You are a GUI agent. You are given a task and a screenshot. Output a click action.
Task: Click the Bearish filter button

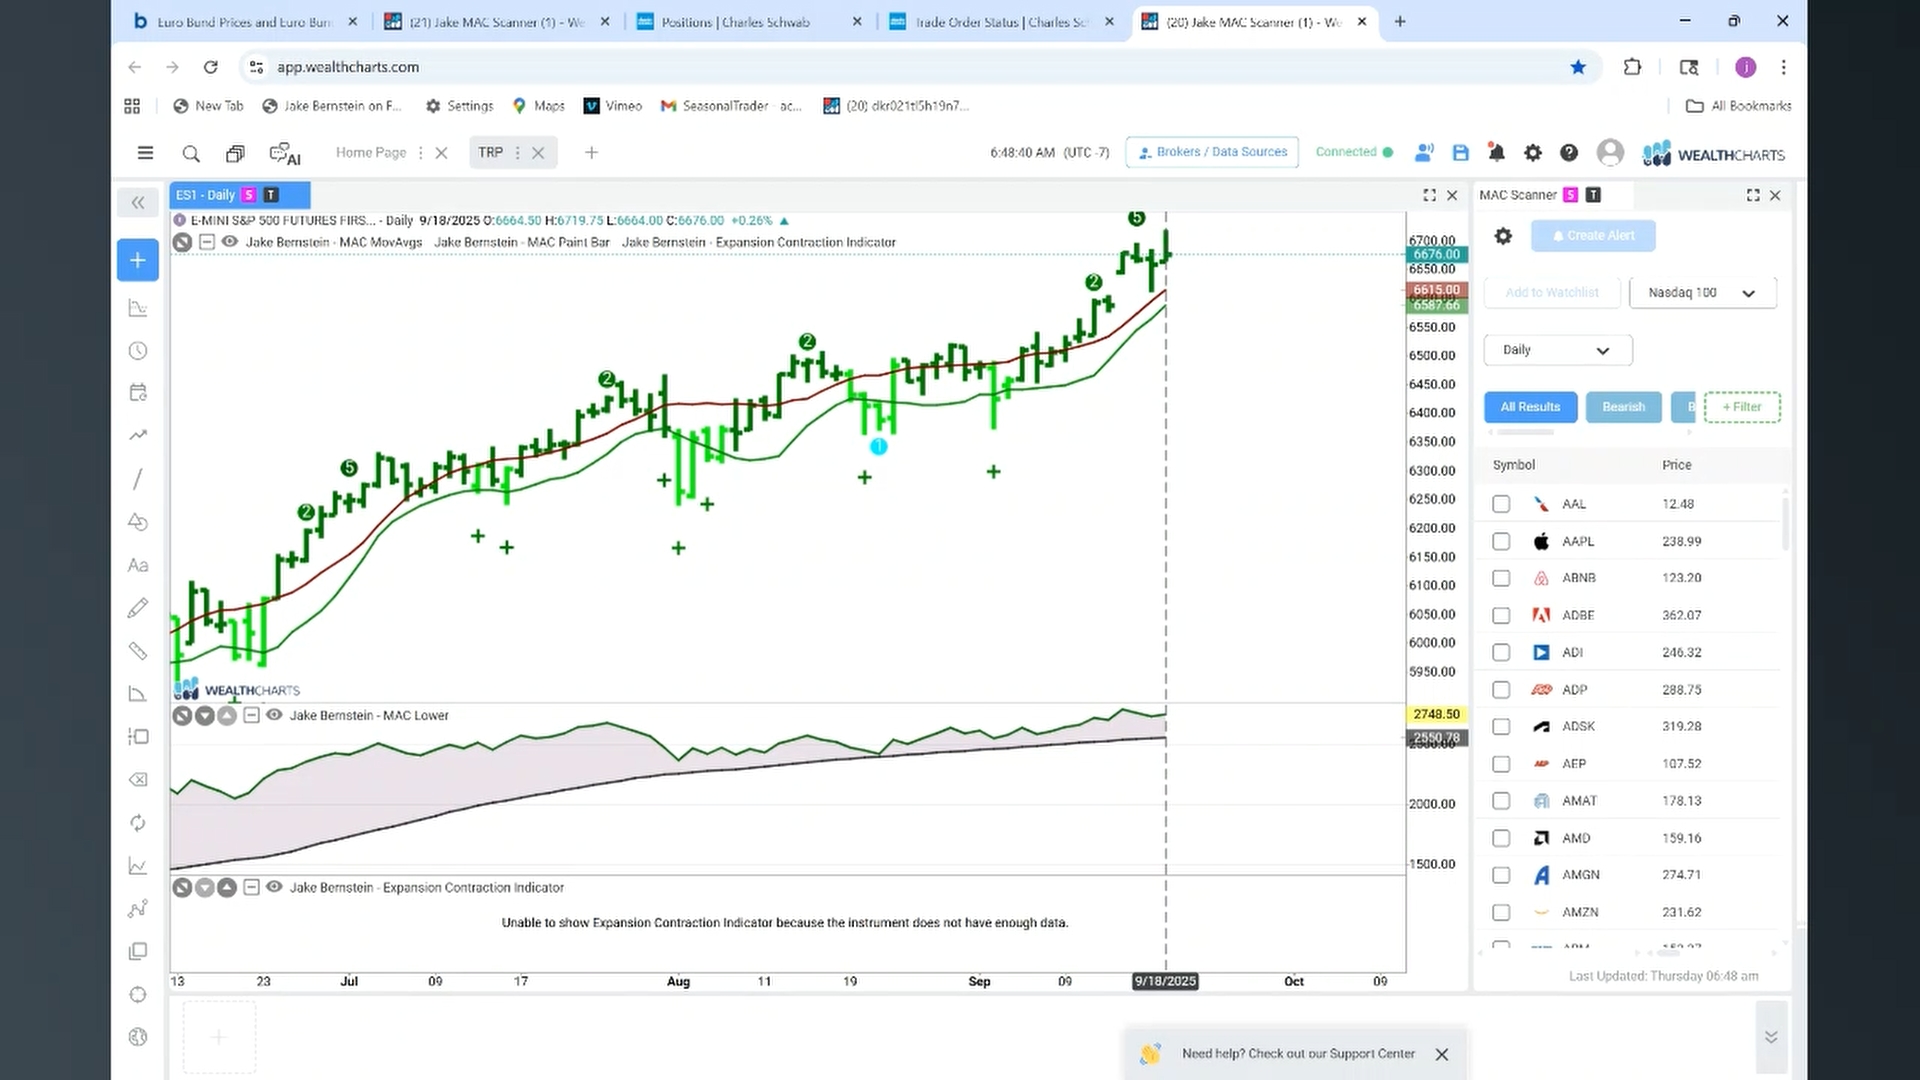tap(1623, 407)
